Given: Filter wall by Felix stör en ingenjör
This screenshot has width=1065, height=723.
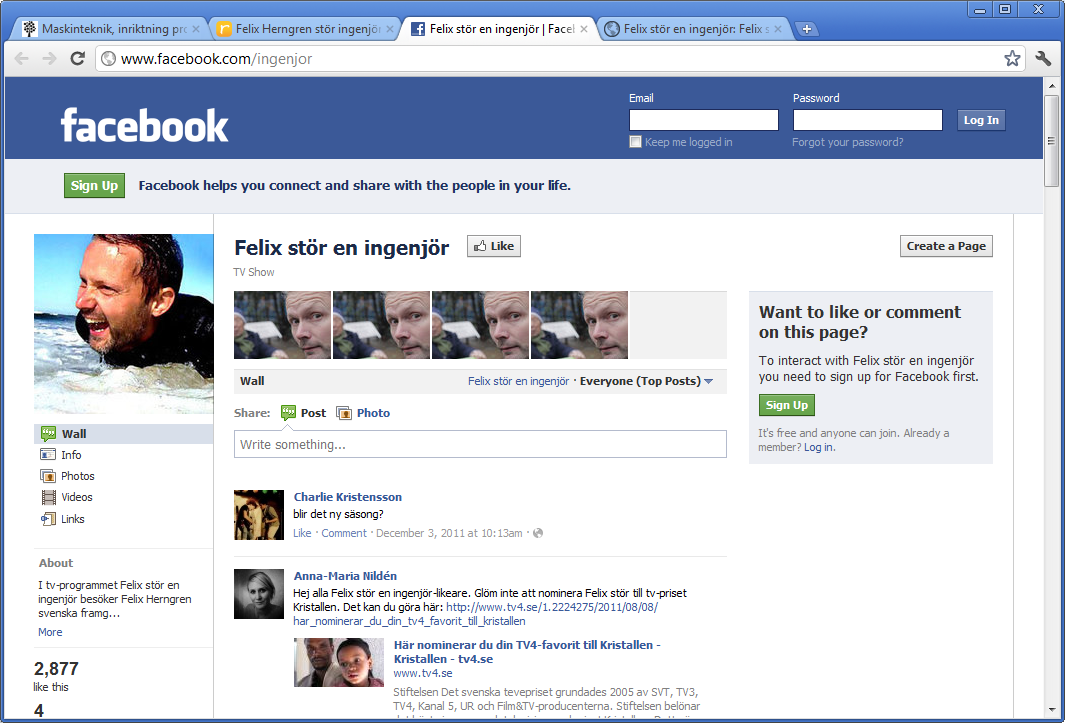Looking at the screenshot, I should click(518, 381).
